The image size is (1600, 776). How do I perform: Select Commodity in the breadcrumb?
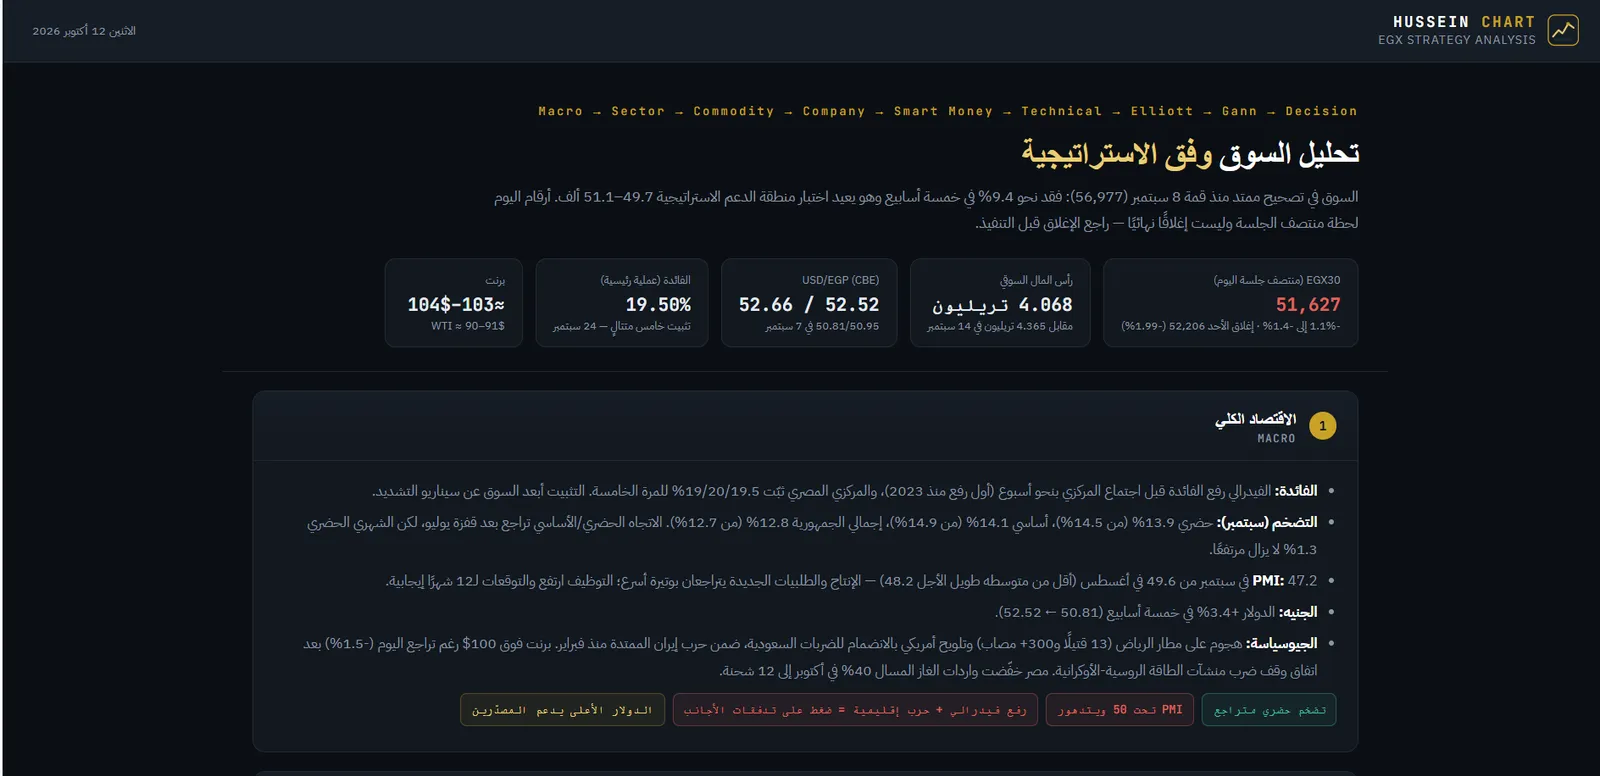[x=734, y=111]
